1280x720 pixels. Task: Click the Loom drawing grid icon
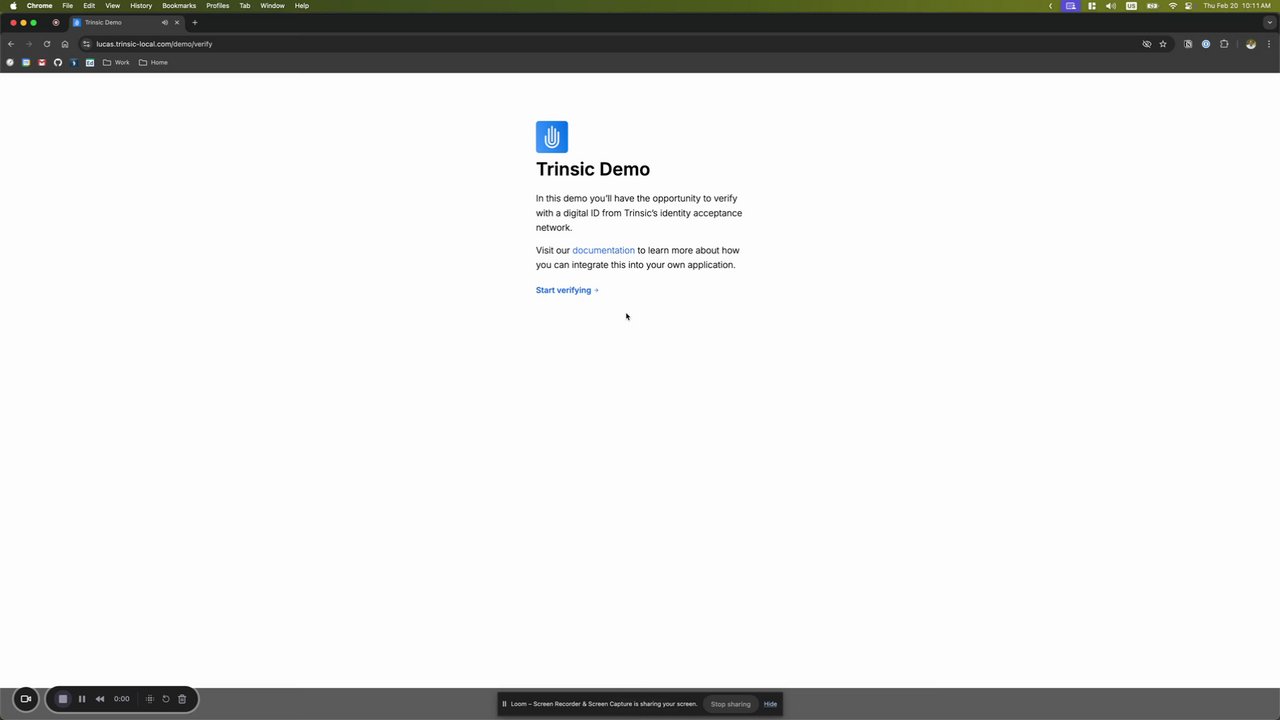(150, 699)
